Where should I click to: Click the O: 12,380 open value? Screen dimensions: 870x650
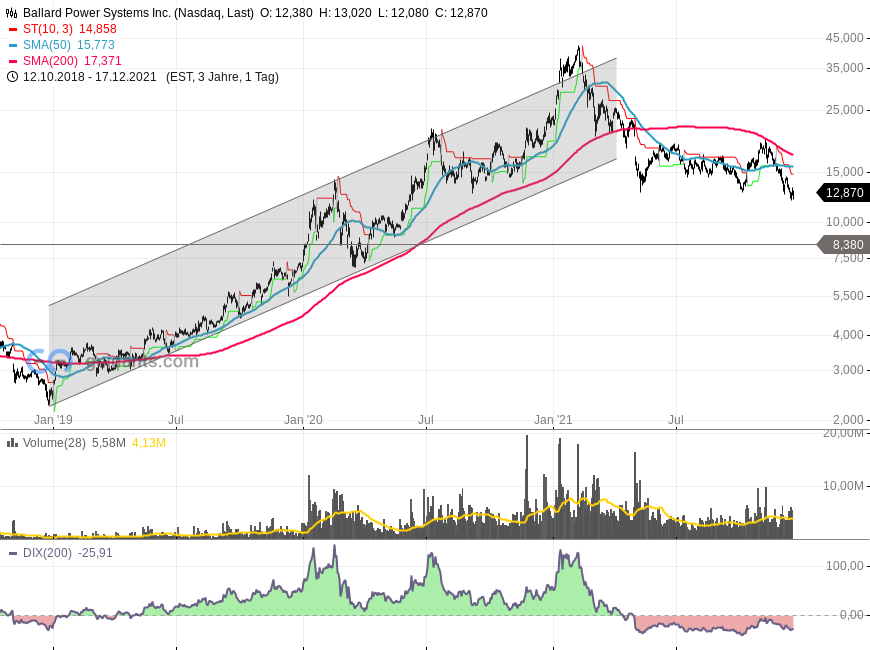click(286, 13)
